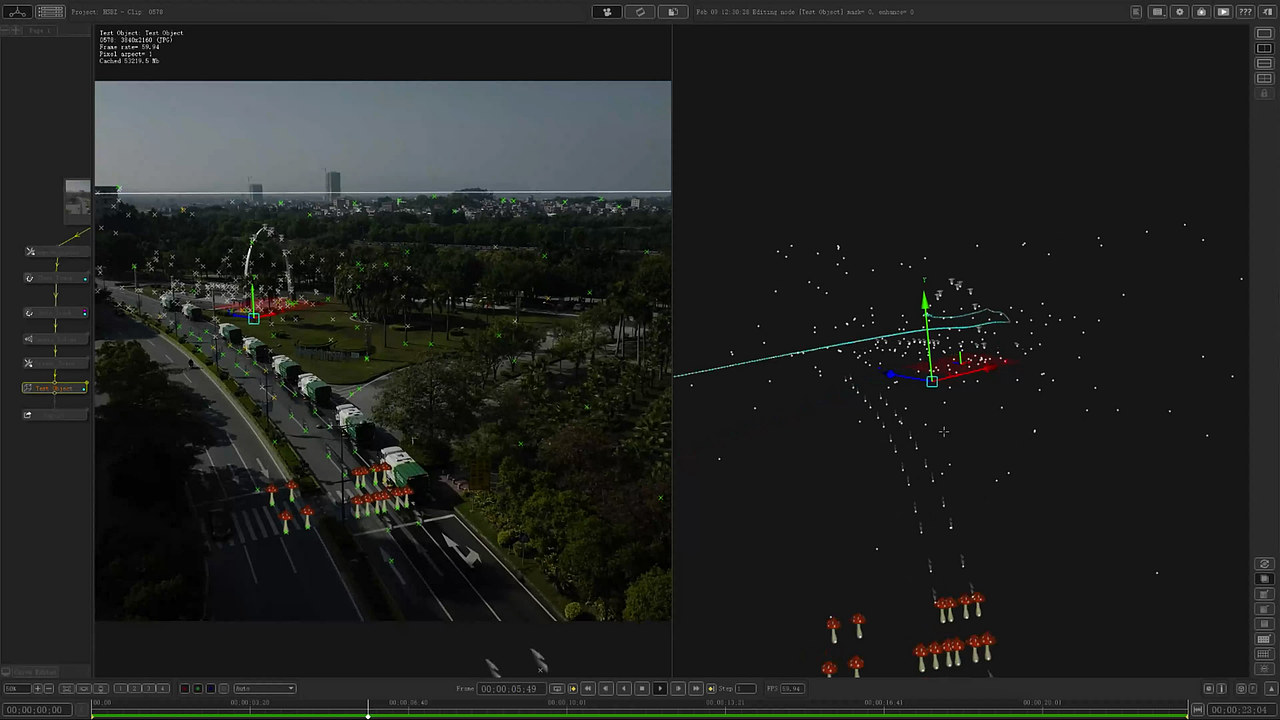Open the Auto dropdown

pos(264,688)
